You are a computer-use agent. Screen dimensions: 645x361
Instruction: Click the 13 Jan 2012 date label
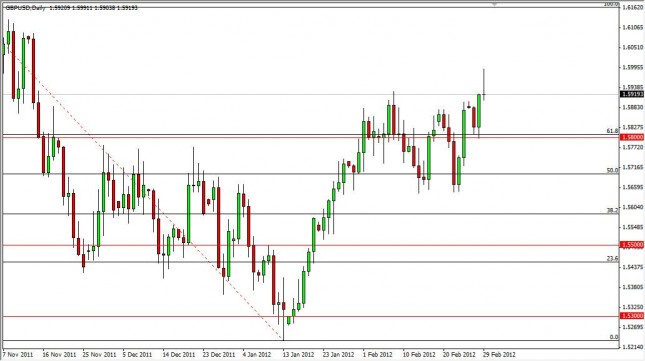pyautogui.click(x=298, y=354)
